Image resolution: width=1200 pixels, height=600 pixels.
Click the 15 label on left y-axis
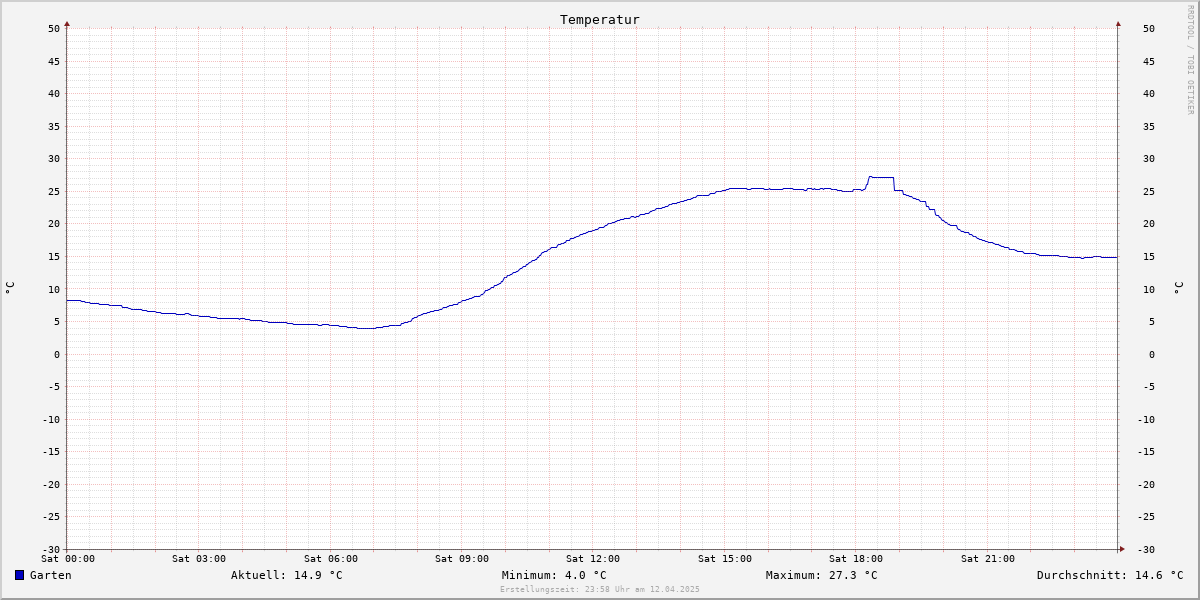54,257
